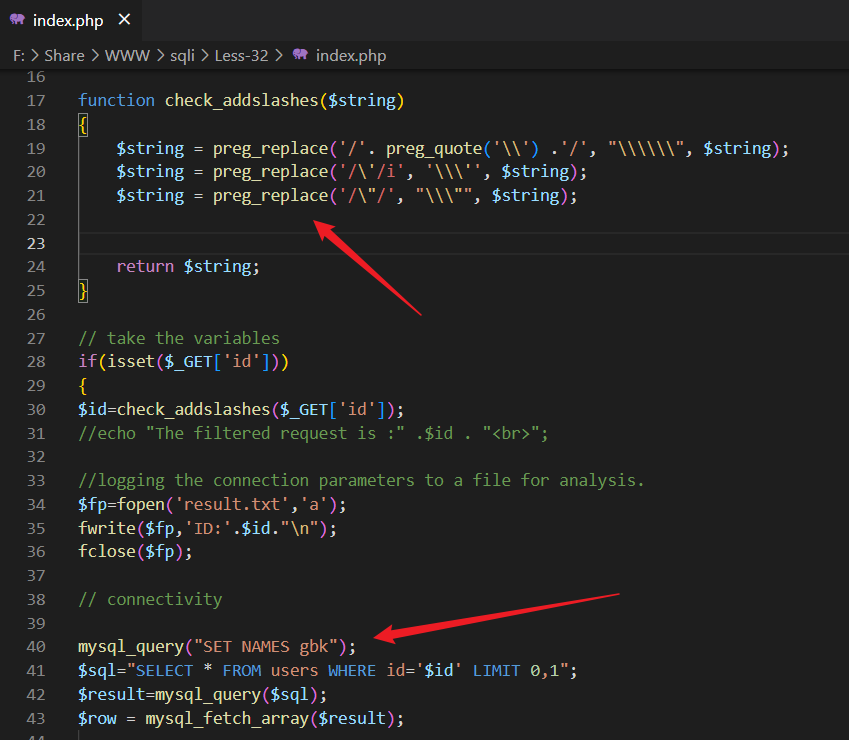Open the Less-32 folder breadcrumb
The image size is (849, 740).
pyautogui.click(x=241, y=55)
